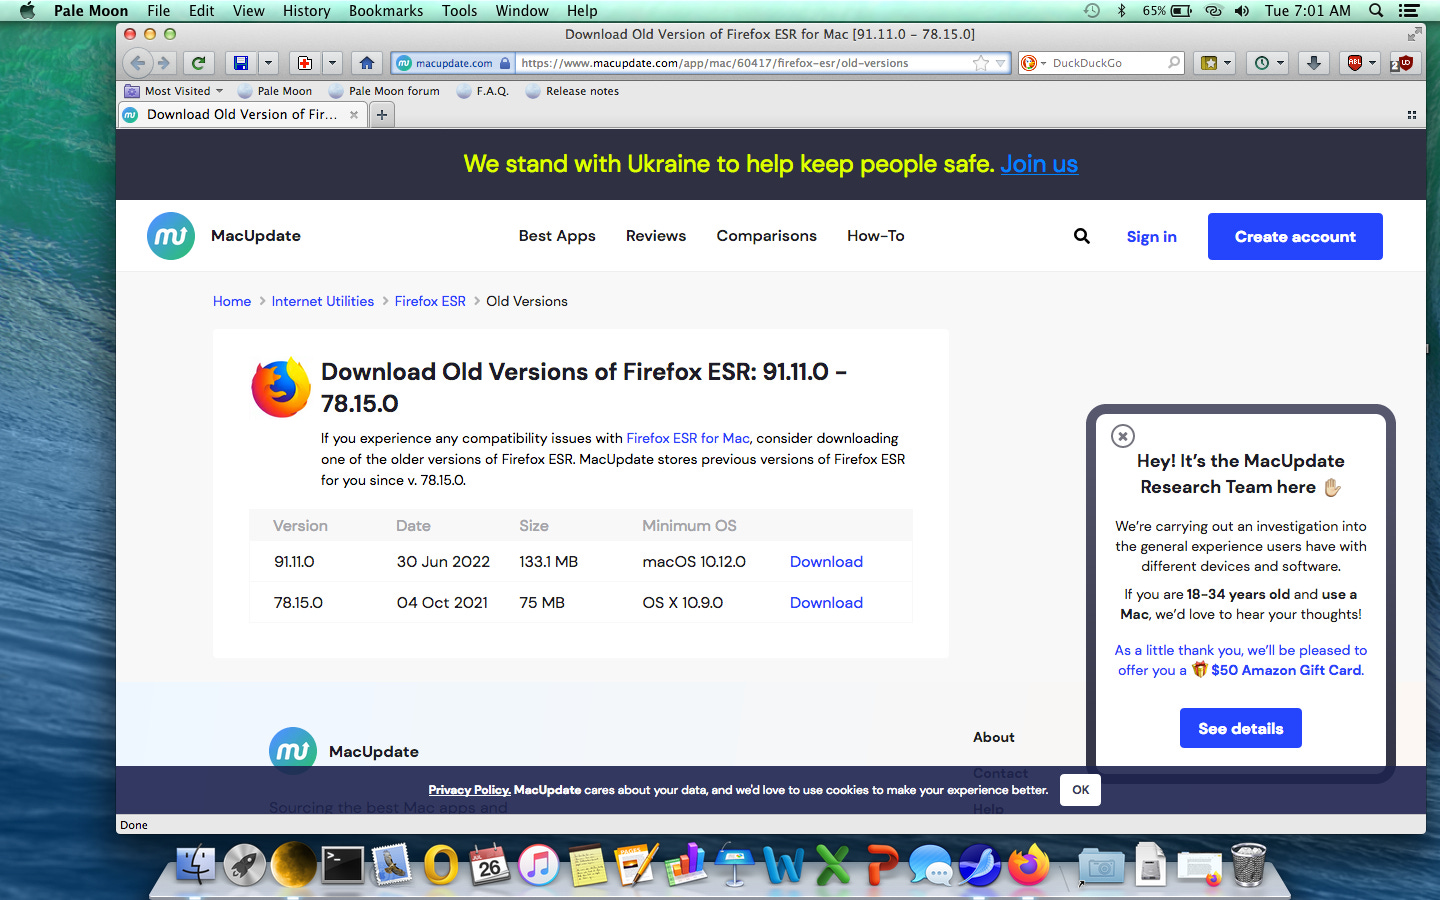1440x900 pixels.
Task: Open the Tools menu
Action: [x=459, y=11]
